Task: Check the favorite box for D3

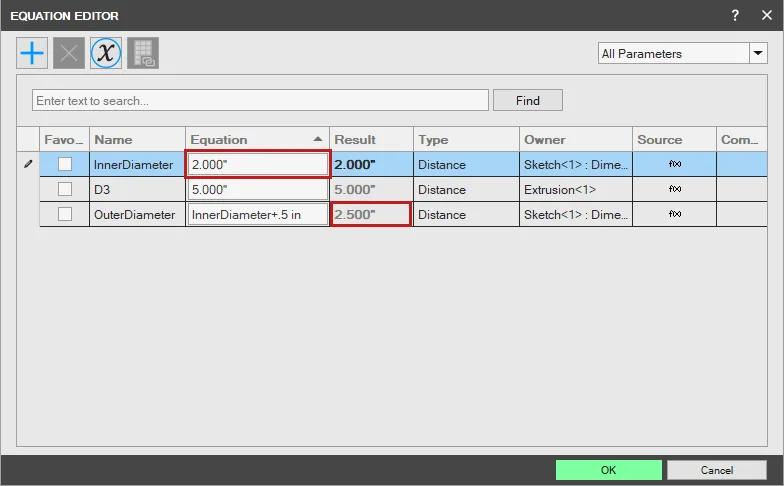Action: pos(65,189)
